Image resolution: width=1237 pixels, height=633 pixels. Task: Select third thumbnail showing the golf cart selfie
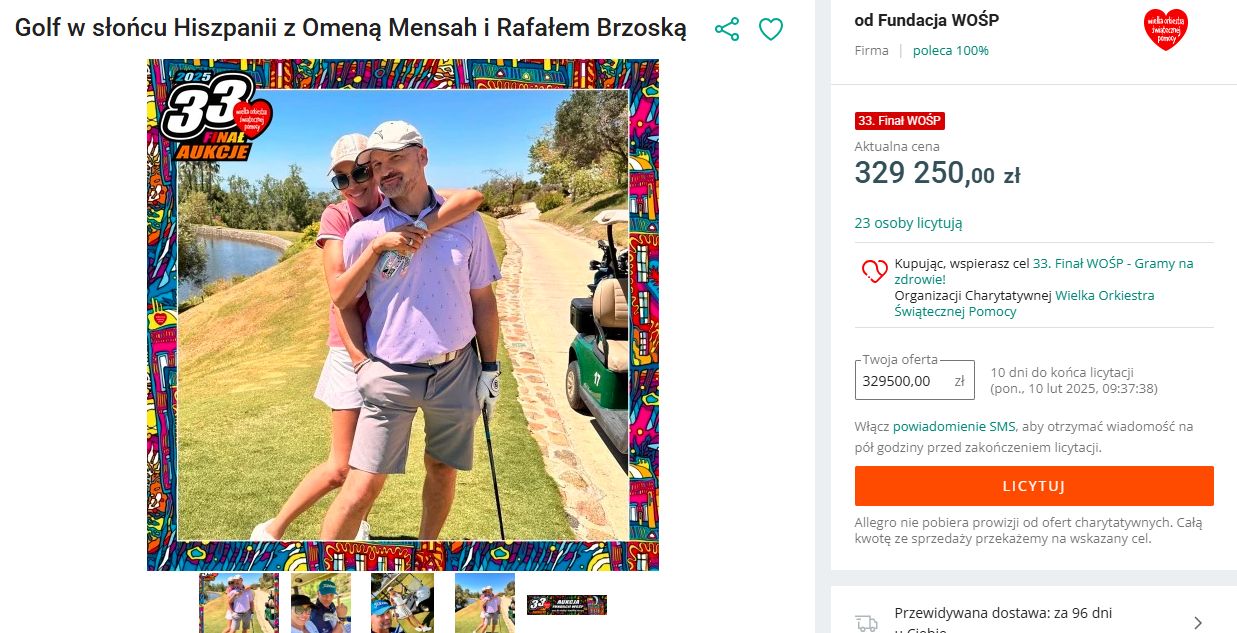[402, 603]
